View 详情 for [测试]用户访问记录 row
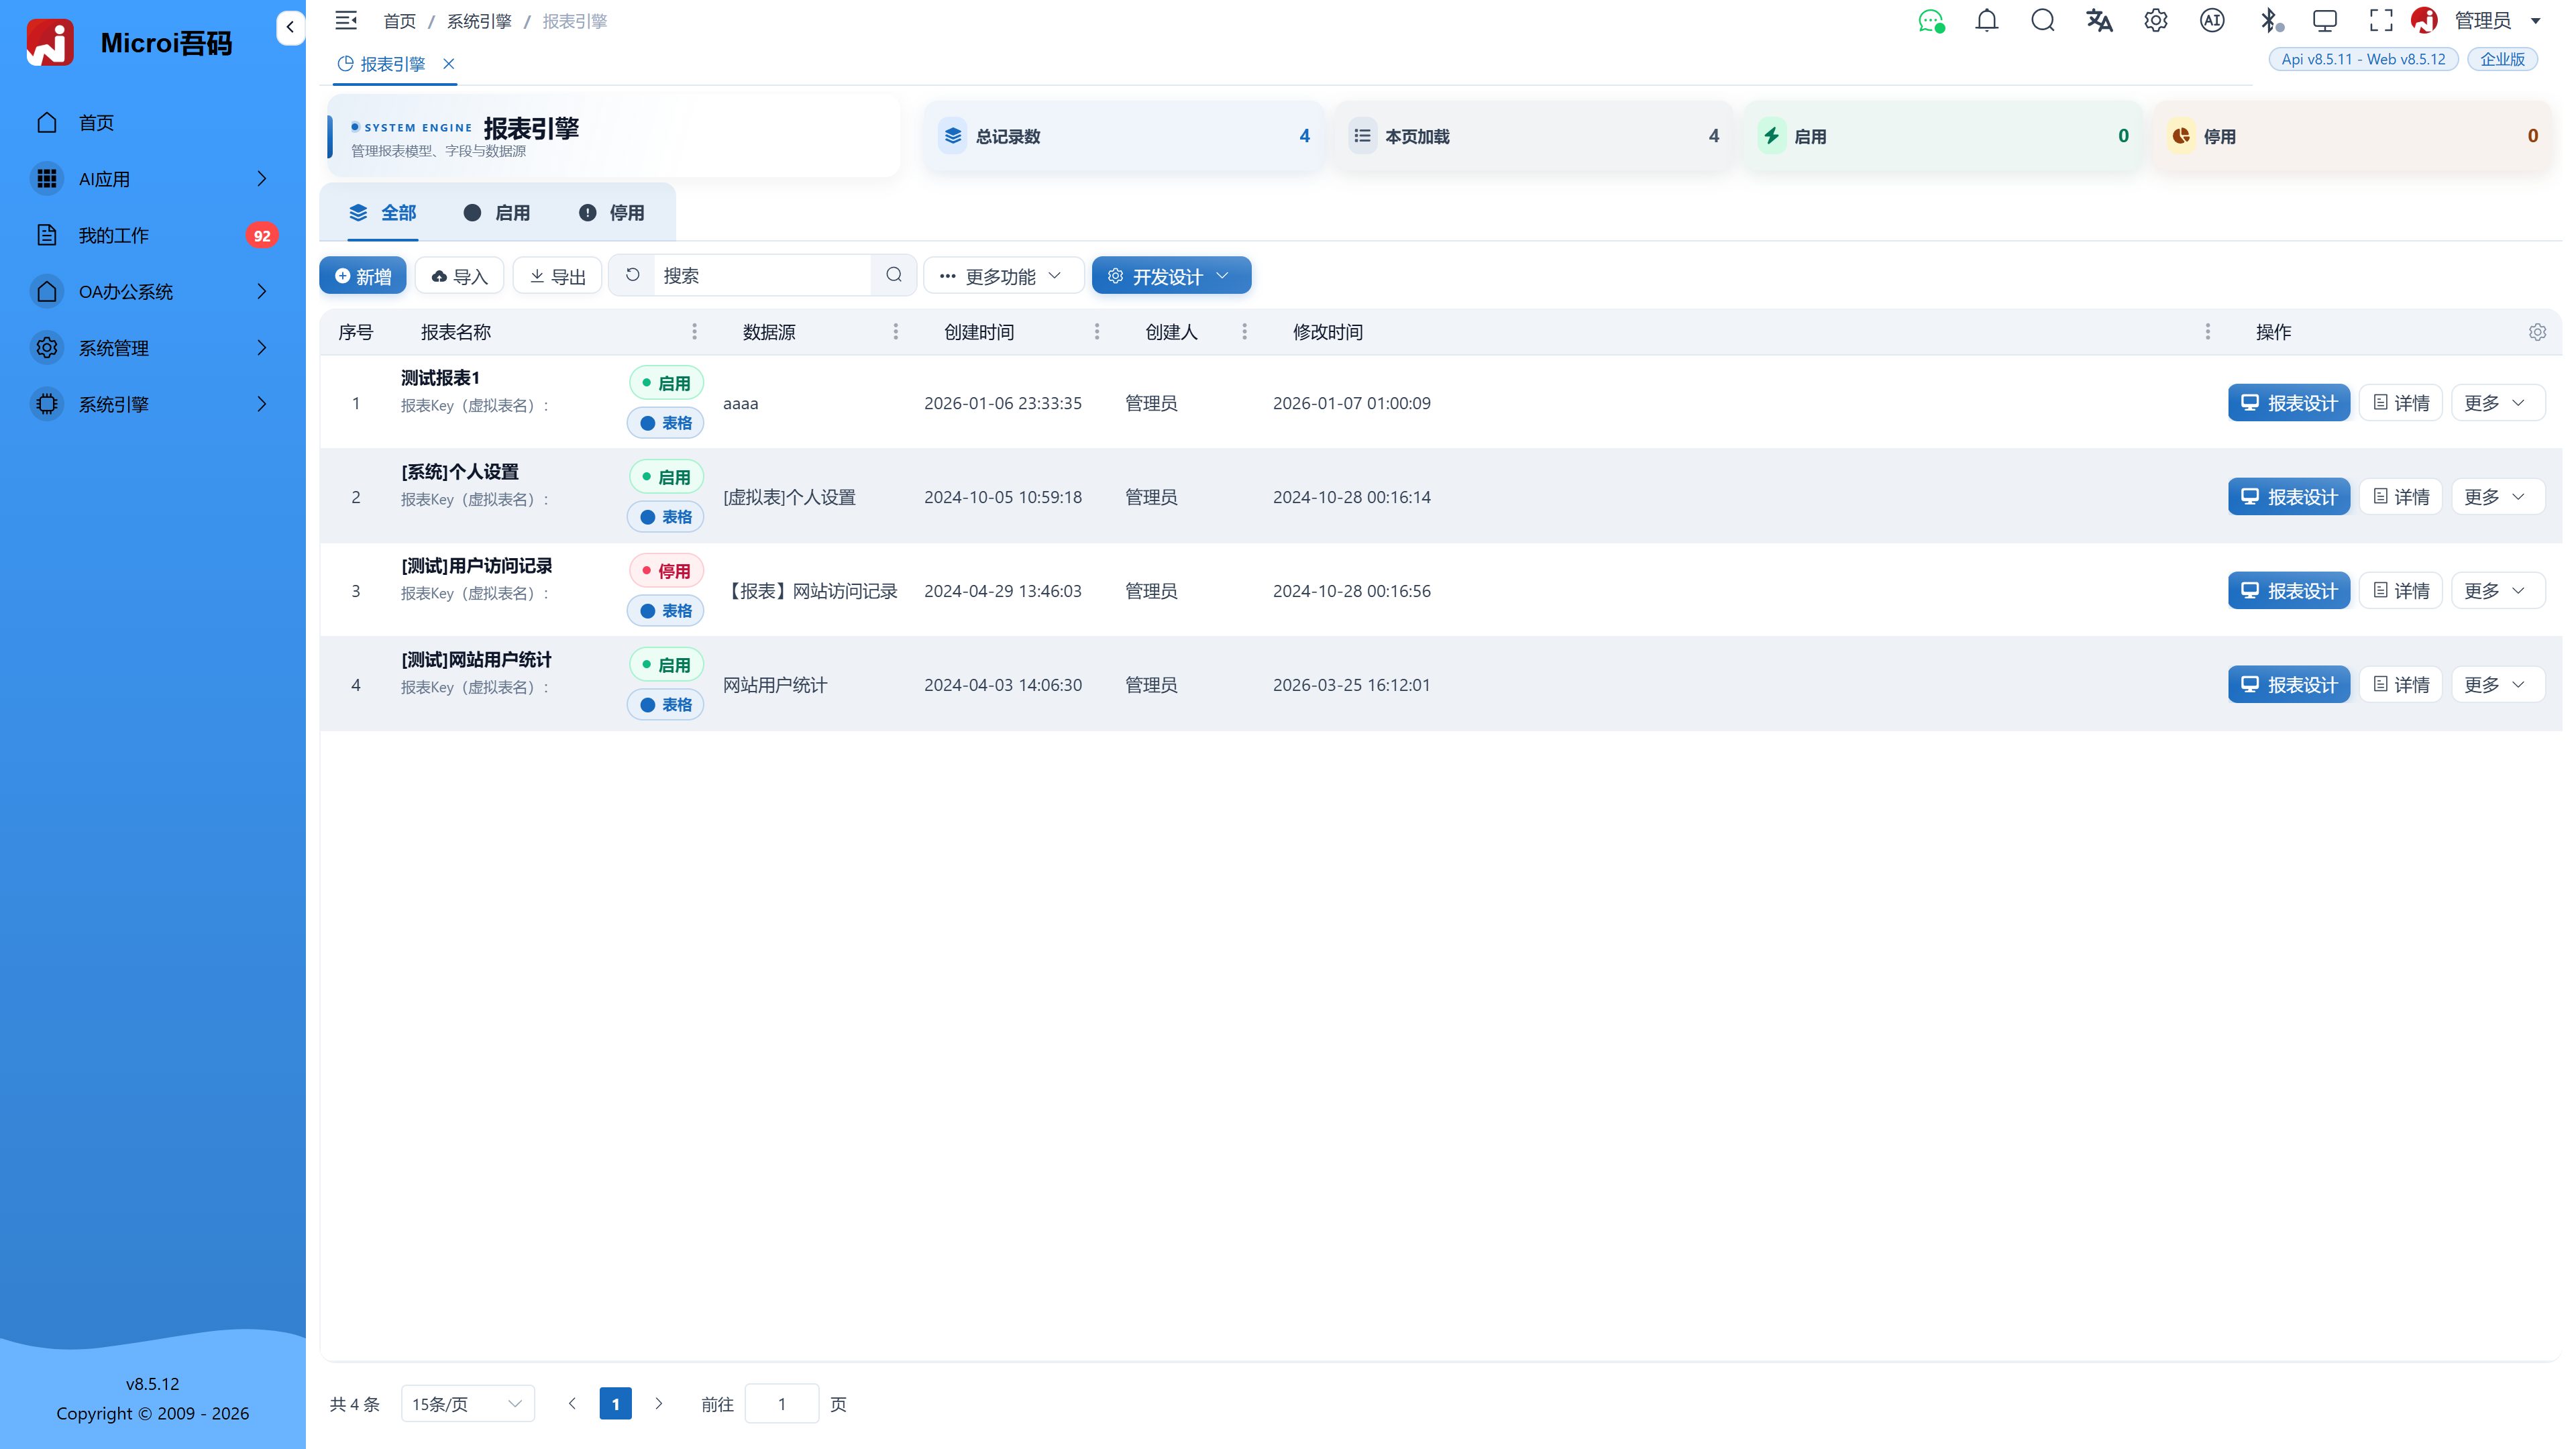Image resolution: width=2576 pixels, height=1449 pixels. 2401,591
